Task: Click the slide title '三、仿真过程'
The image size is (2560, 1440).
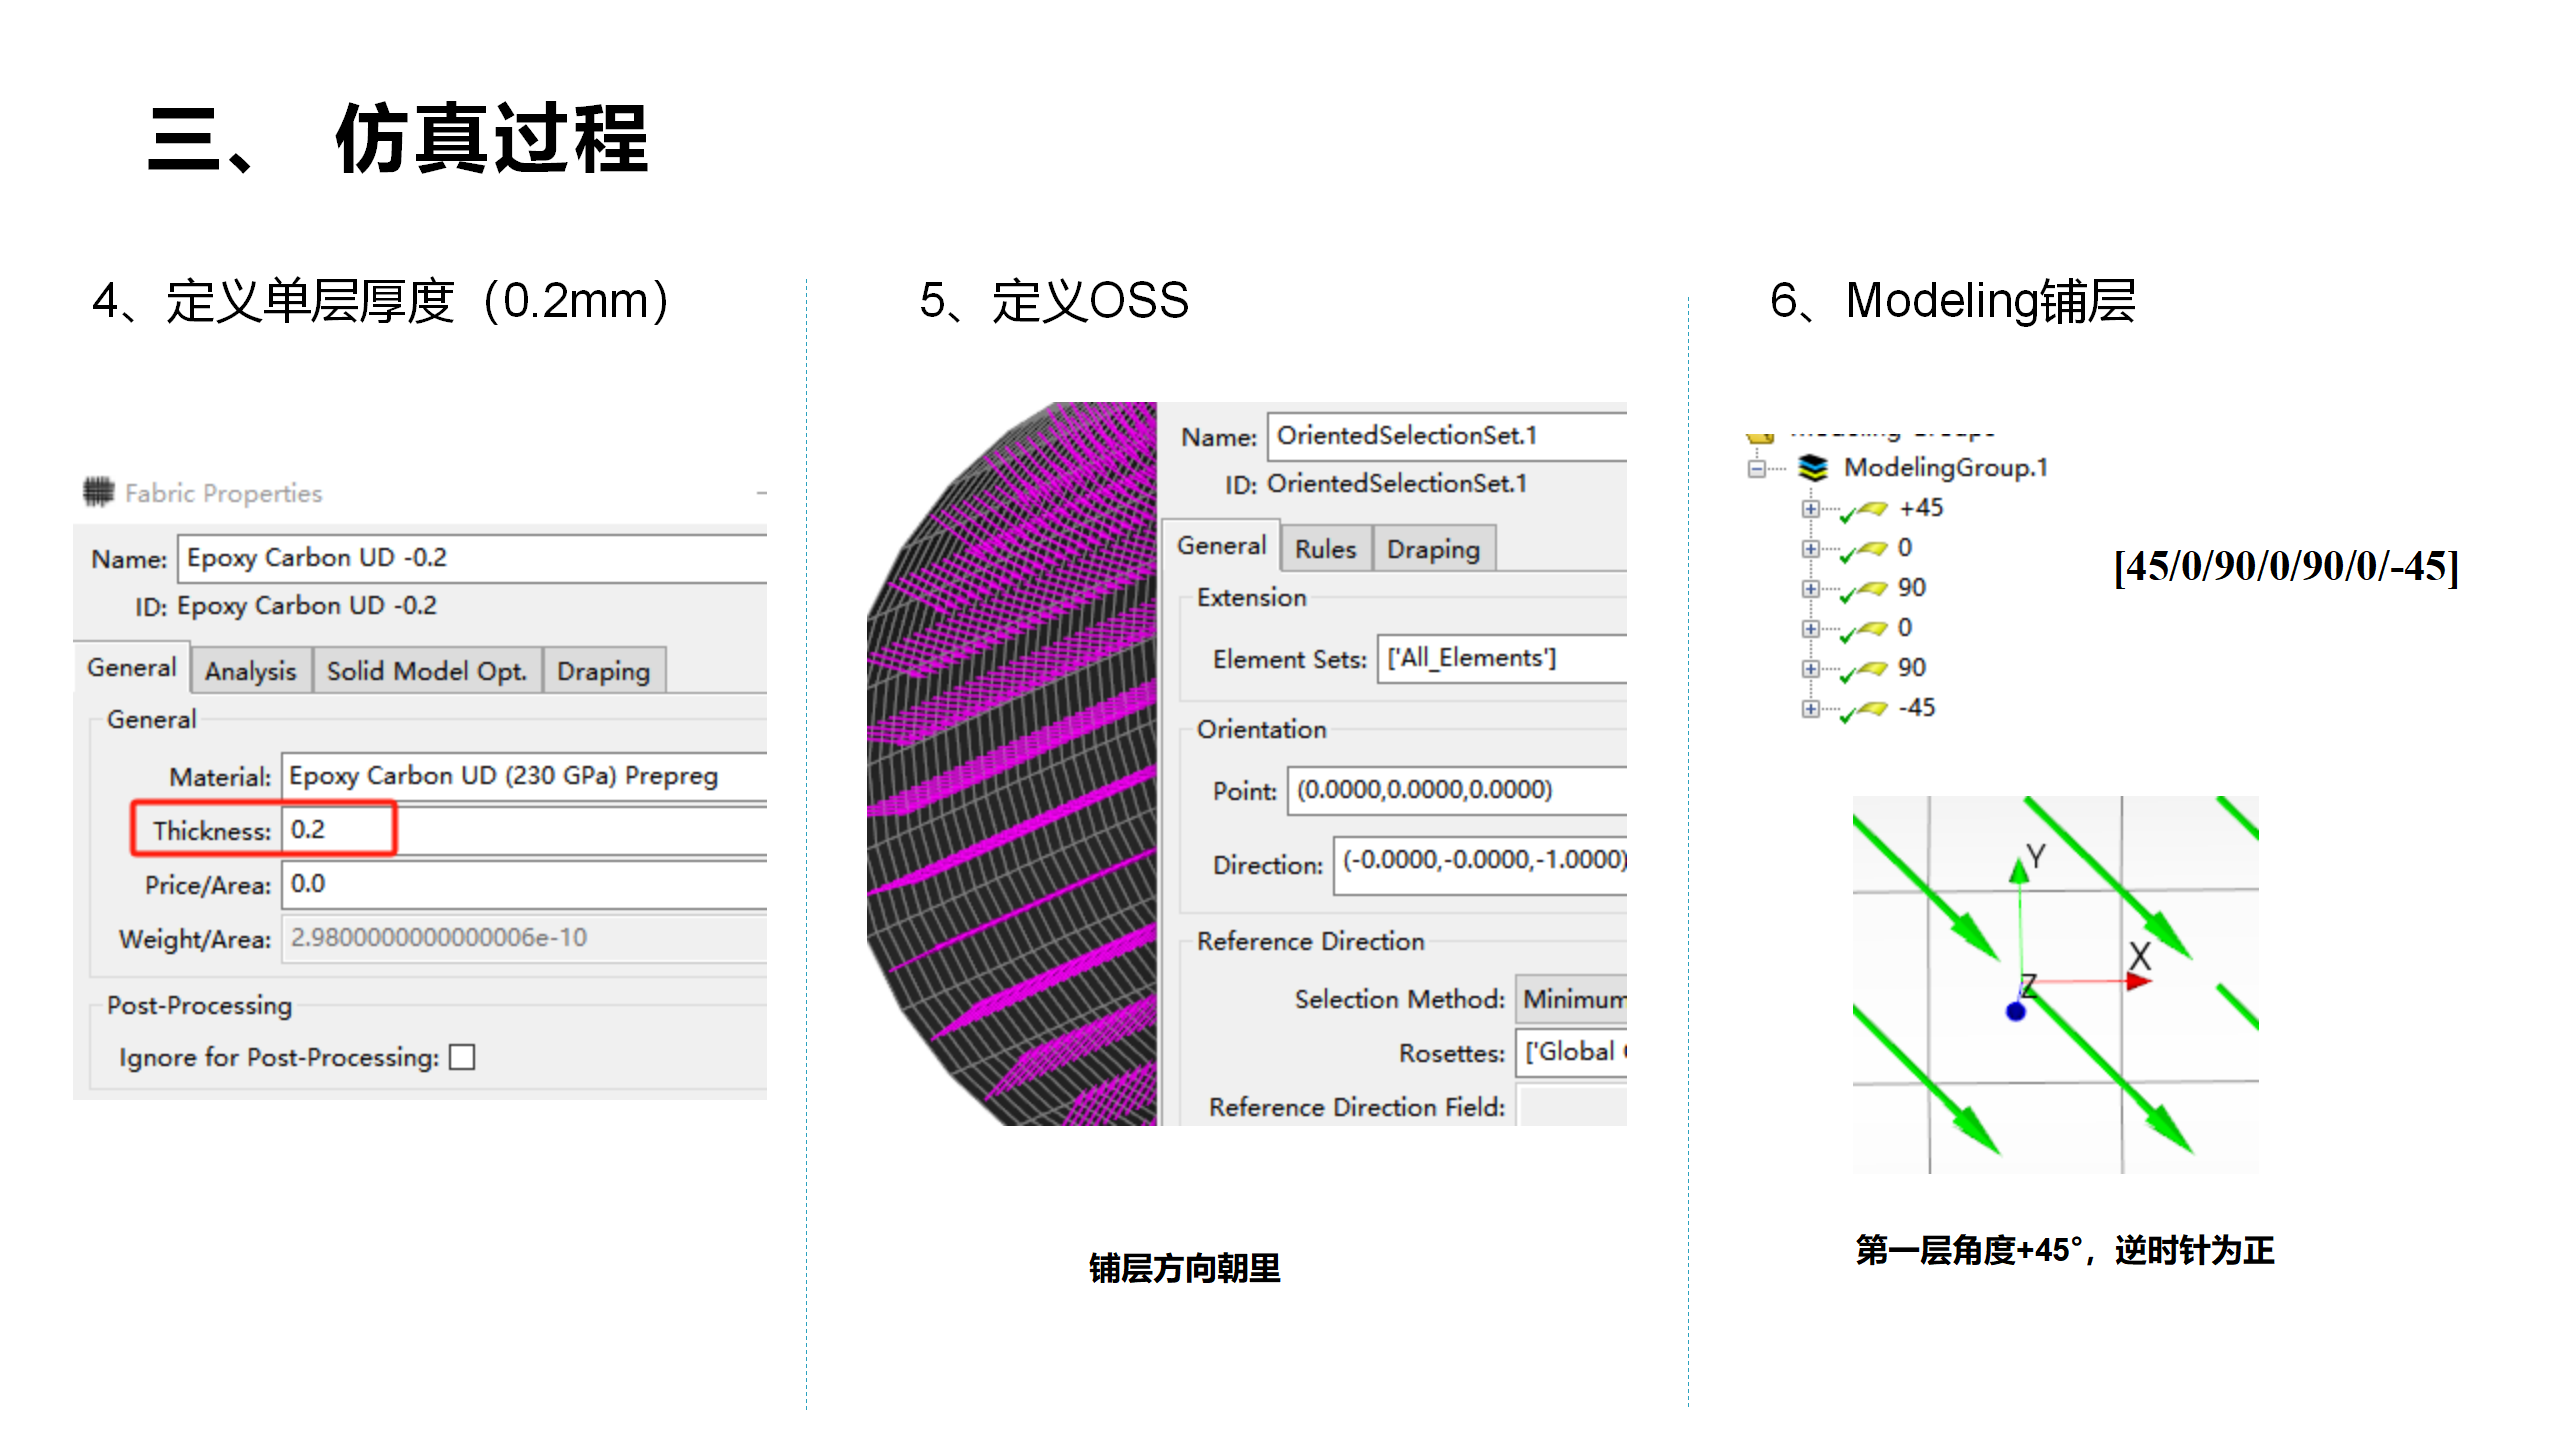Action: pos(398,139)
